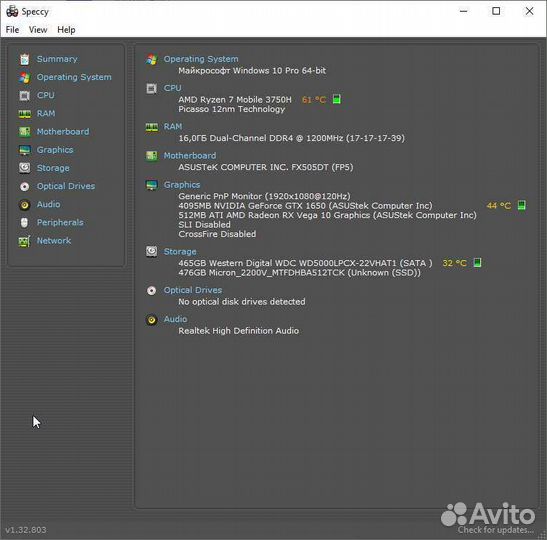The height and width of the screenshot is (540, 547).
Task: Click Check for updates link
Action: click(x=495, y=530)
